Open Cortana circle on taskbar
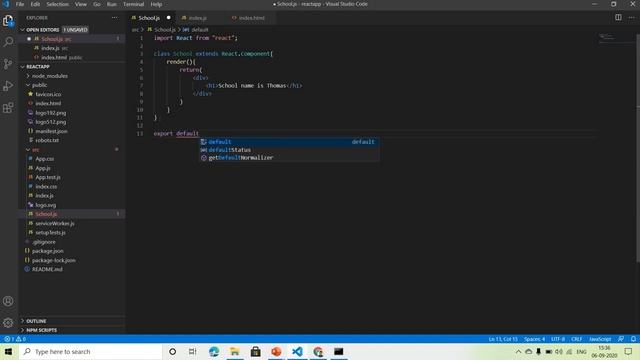 (x=173, y=351)
